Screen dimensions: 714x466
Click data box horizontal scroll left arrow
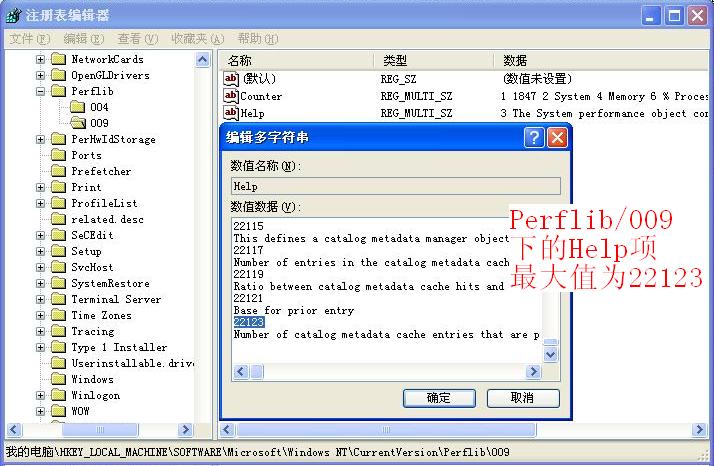point(241,372)
